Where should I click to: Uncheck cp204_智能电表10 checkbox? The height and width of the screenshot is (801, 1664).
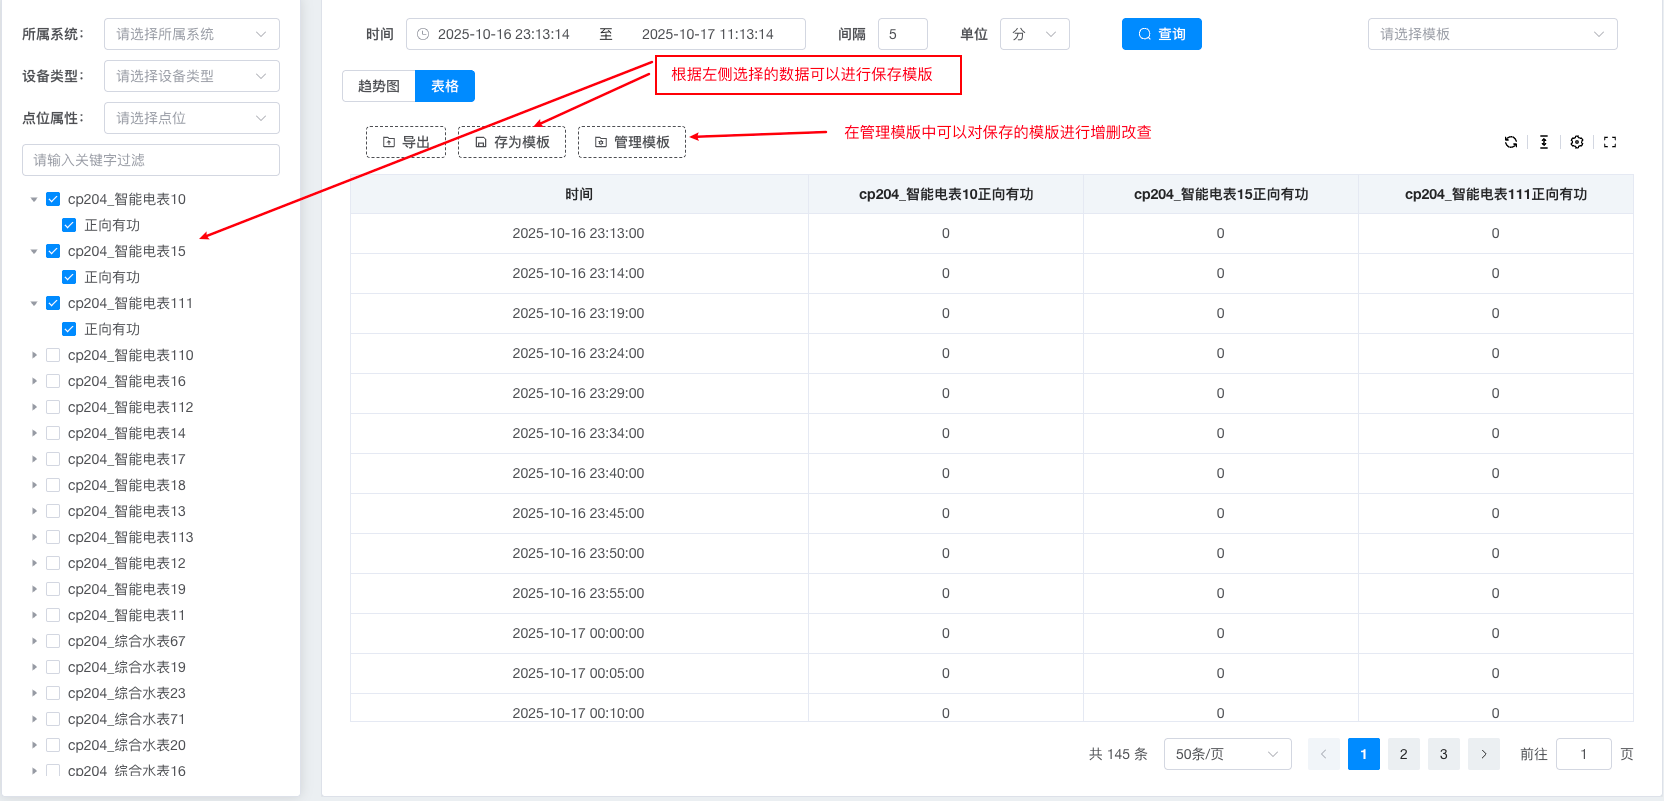[53, 199]
